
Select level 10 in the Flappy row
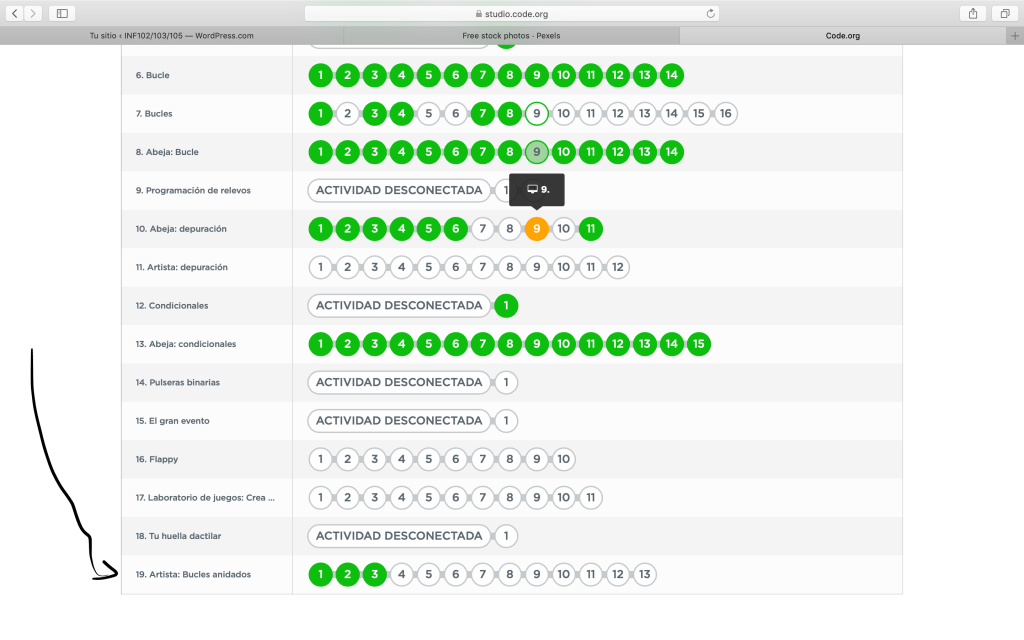click(x=564, y=459)
